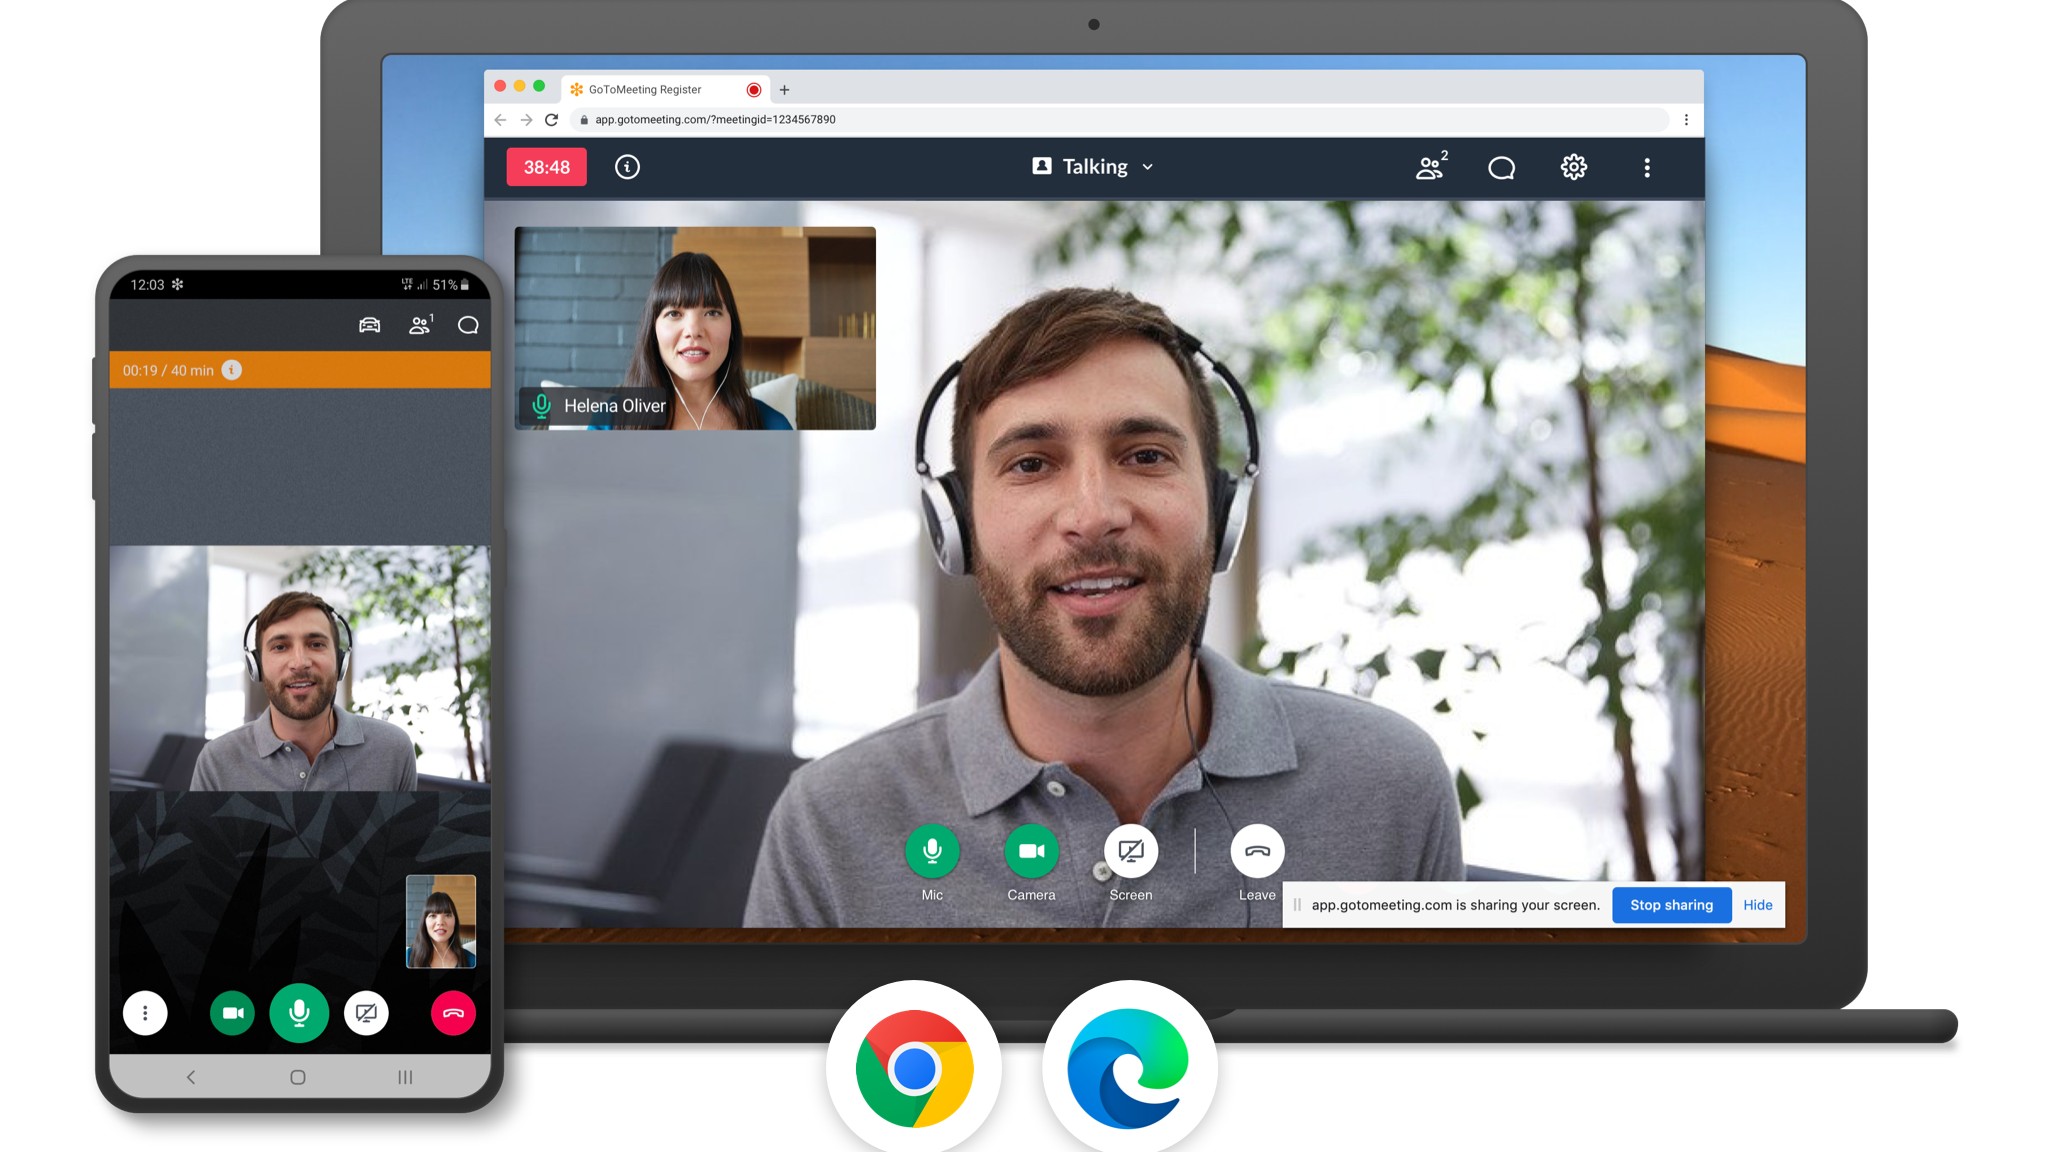Reload the browser page
The height and width of the screenshot is (1152, 2048).
(551, 119)
